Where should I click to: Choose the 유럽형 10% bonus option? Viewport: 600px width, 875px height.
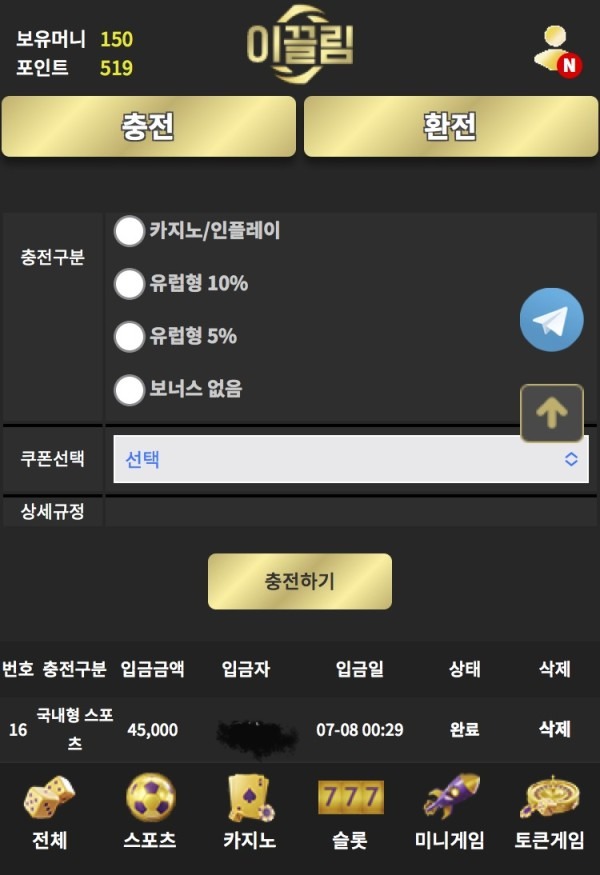[x=129, y=284]
